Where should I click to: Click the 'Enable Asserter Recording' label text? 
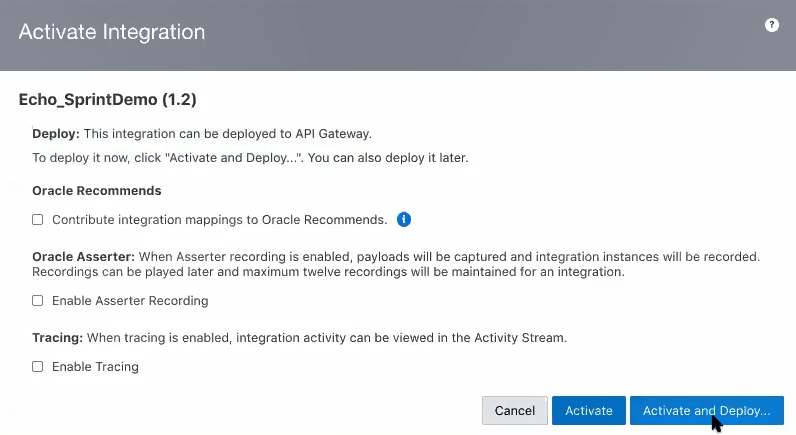(130, 300)
